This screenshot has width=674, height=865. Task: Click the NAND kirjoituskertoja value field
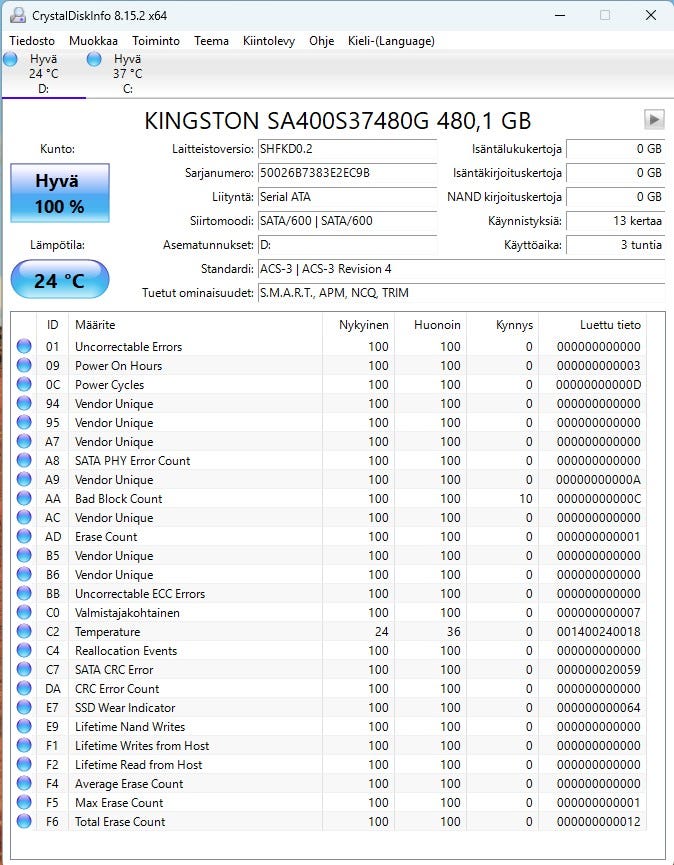click(x=616, y=197)
